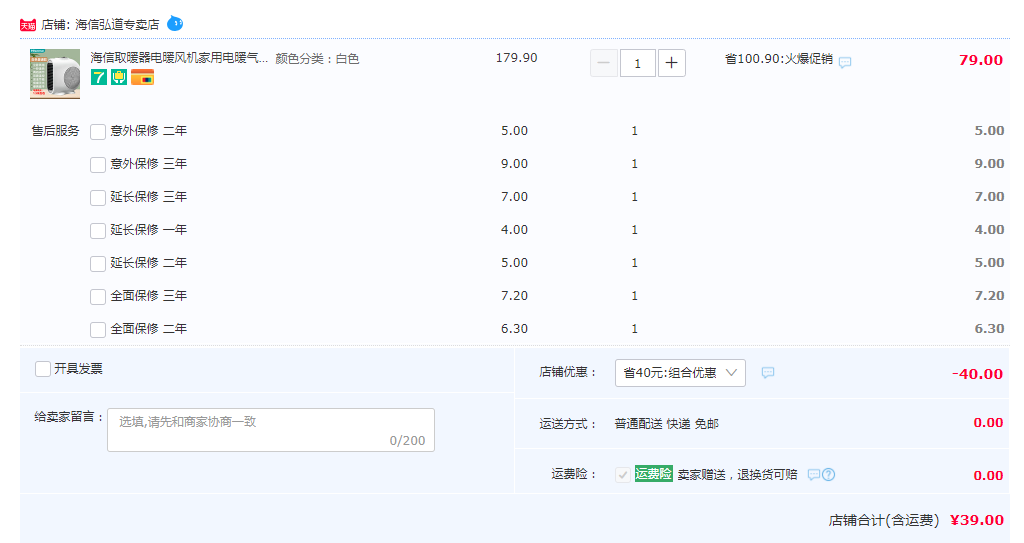Decrease quantity with the minus button

tap(604, 63)
